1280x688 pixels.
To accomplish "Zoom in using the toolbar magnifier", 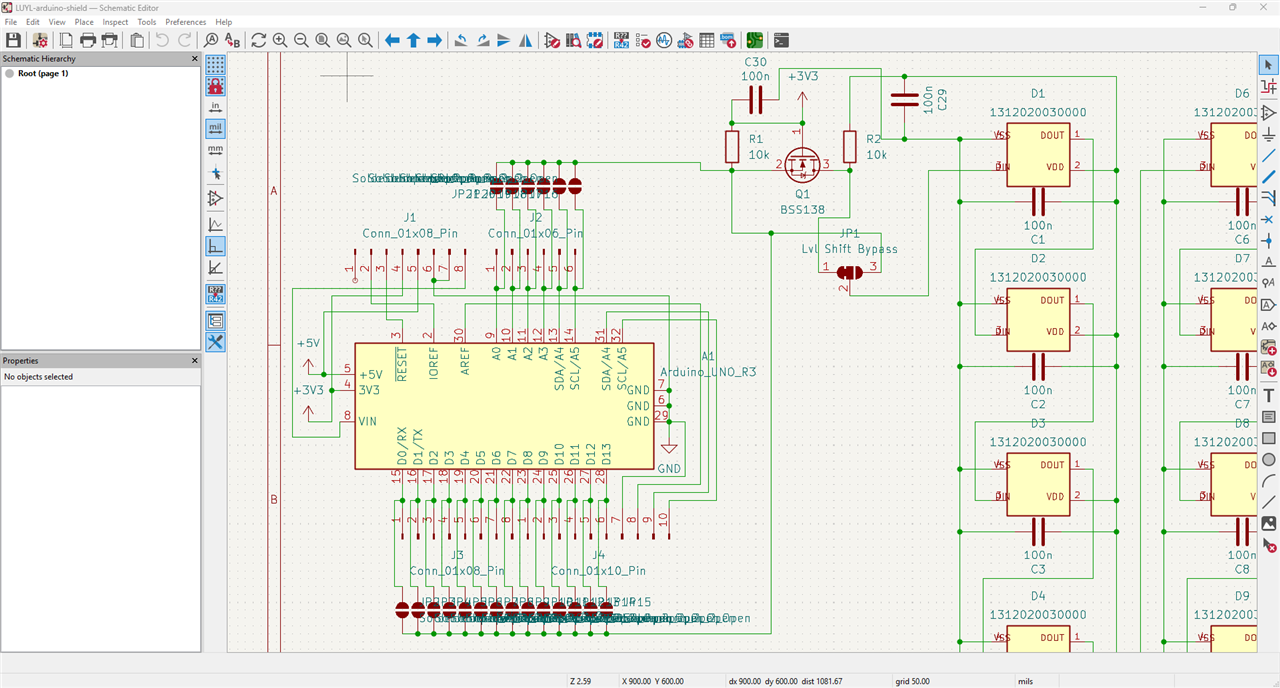I will pos(280,40).
